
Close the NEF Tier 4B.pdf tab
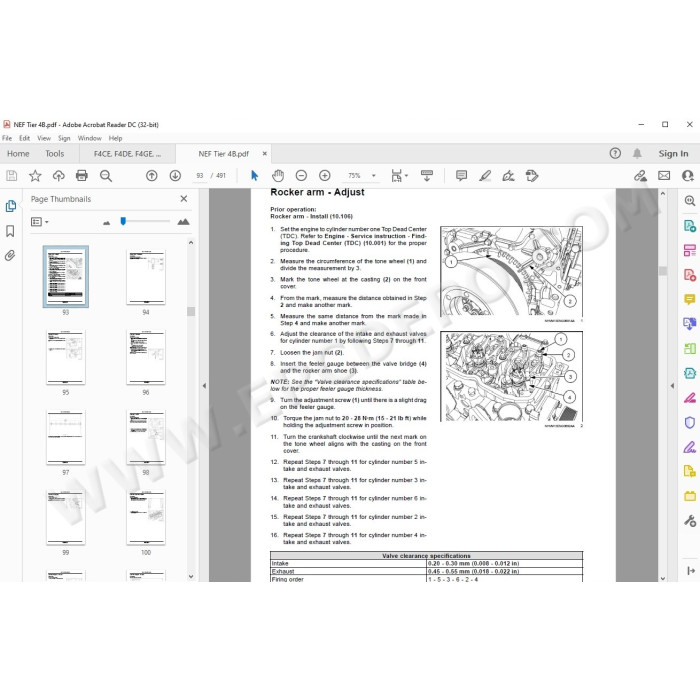(x=265, y=154)
